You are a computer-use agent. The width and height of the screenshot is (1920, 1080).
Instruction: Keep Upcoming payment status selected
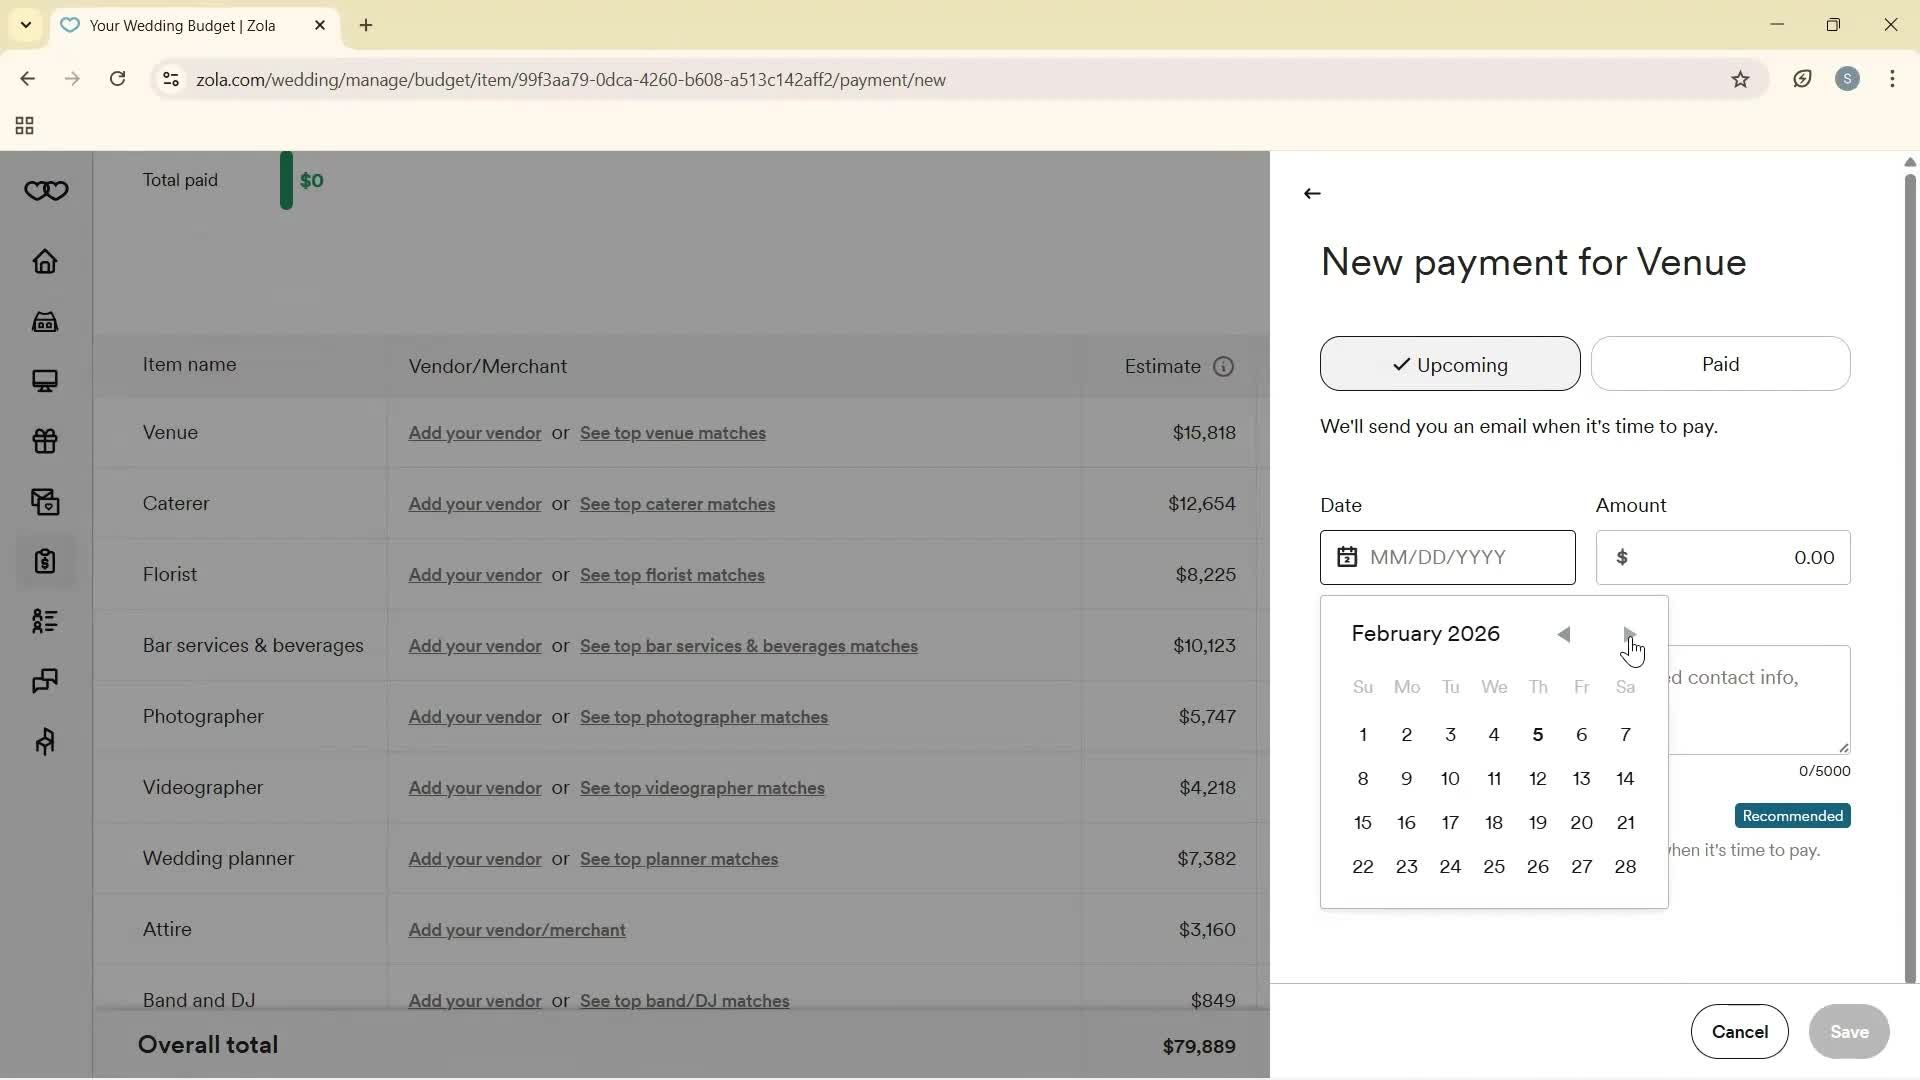1449,364
